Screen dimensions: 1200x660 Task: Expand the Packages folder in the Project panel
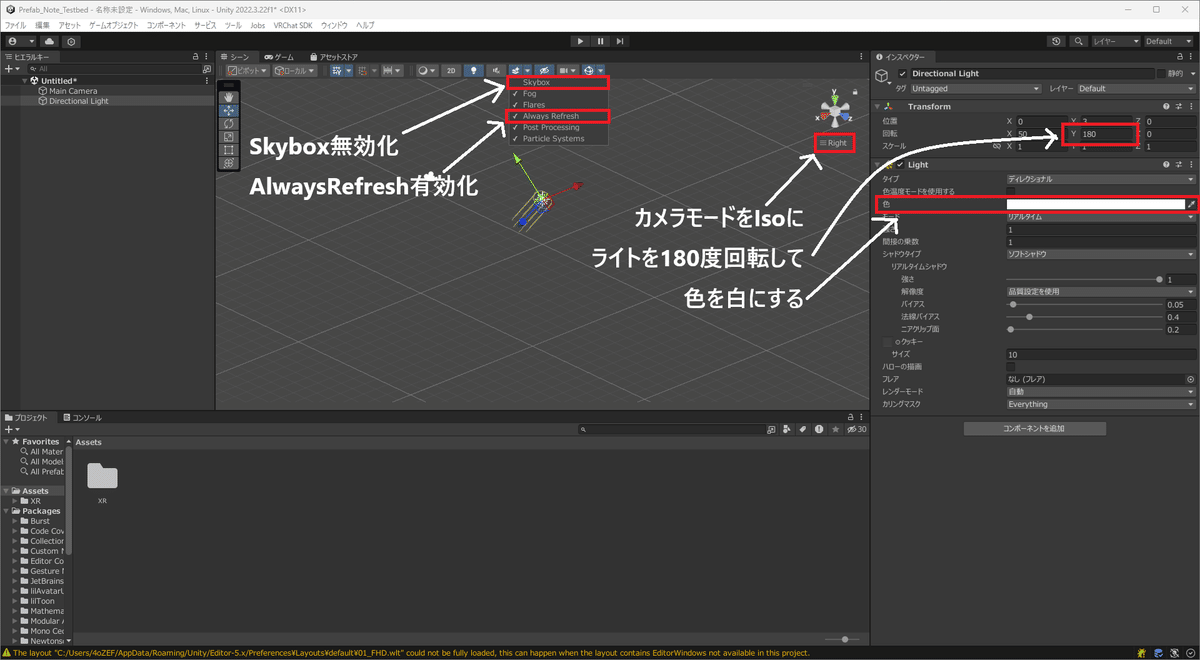pyautogui.click(x=6, y=511)
